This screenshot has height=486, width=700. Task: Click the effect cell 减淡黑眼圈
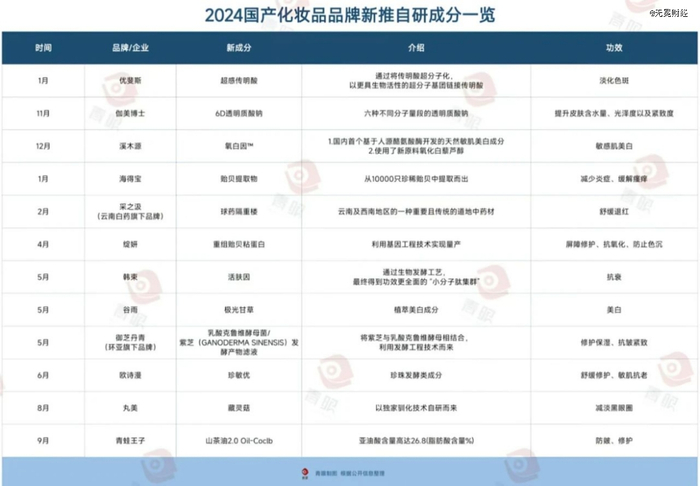[614, 408]
